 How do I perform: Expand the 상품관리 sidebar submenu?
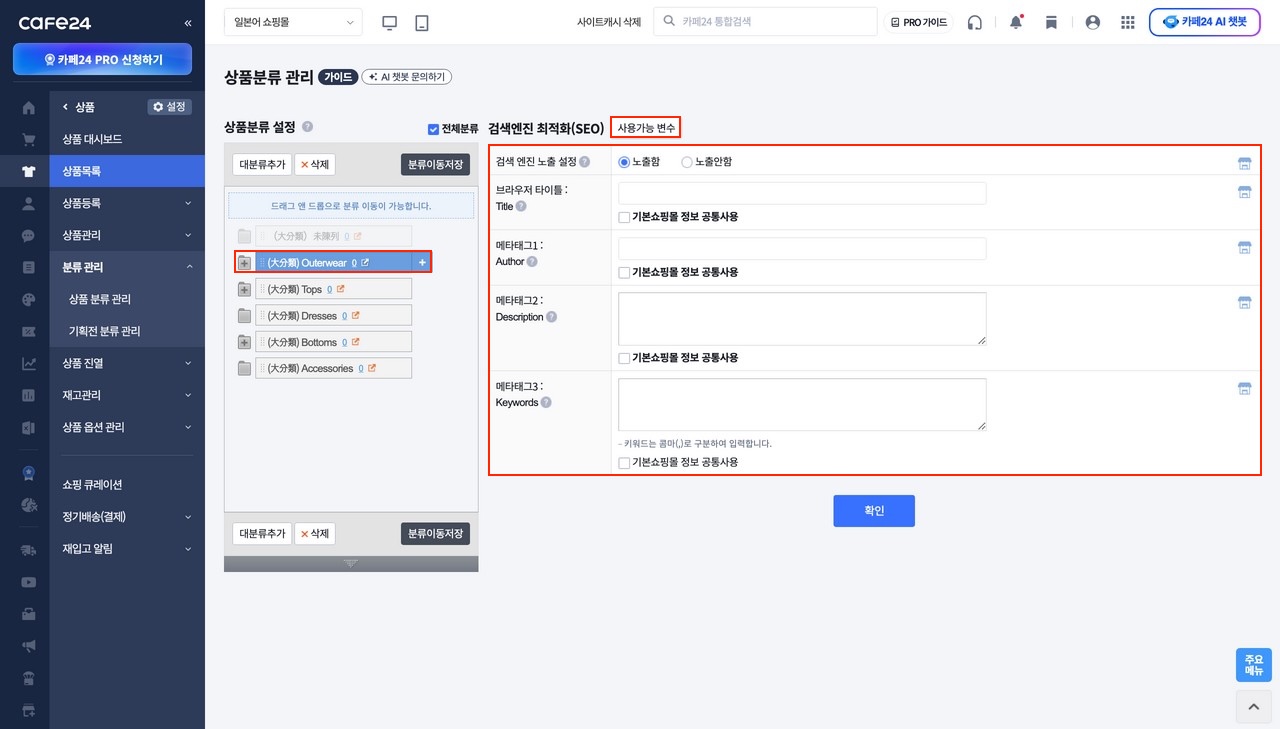(188, 235)
